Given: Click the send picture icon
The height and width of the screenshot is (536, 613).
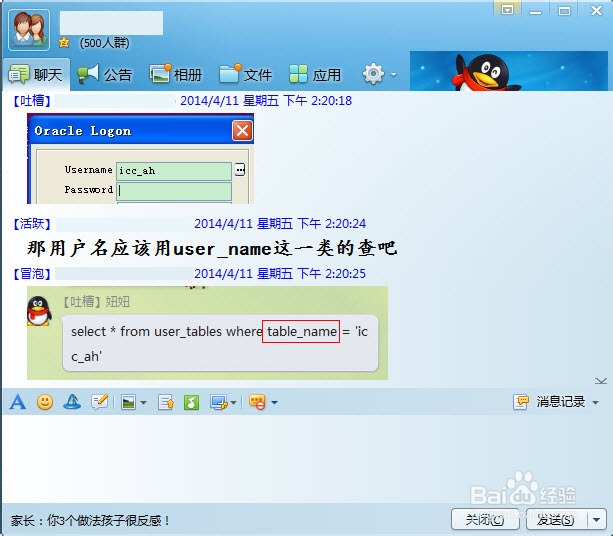Looking at the screenshot, I should point(129,402).
